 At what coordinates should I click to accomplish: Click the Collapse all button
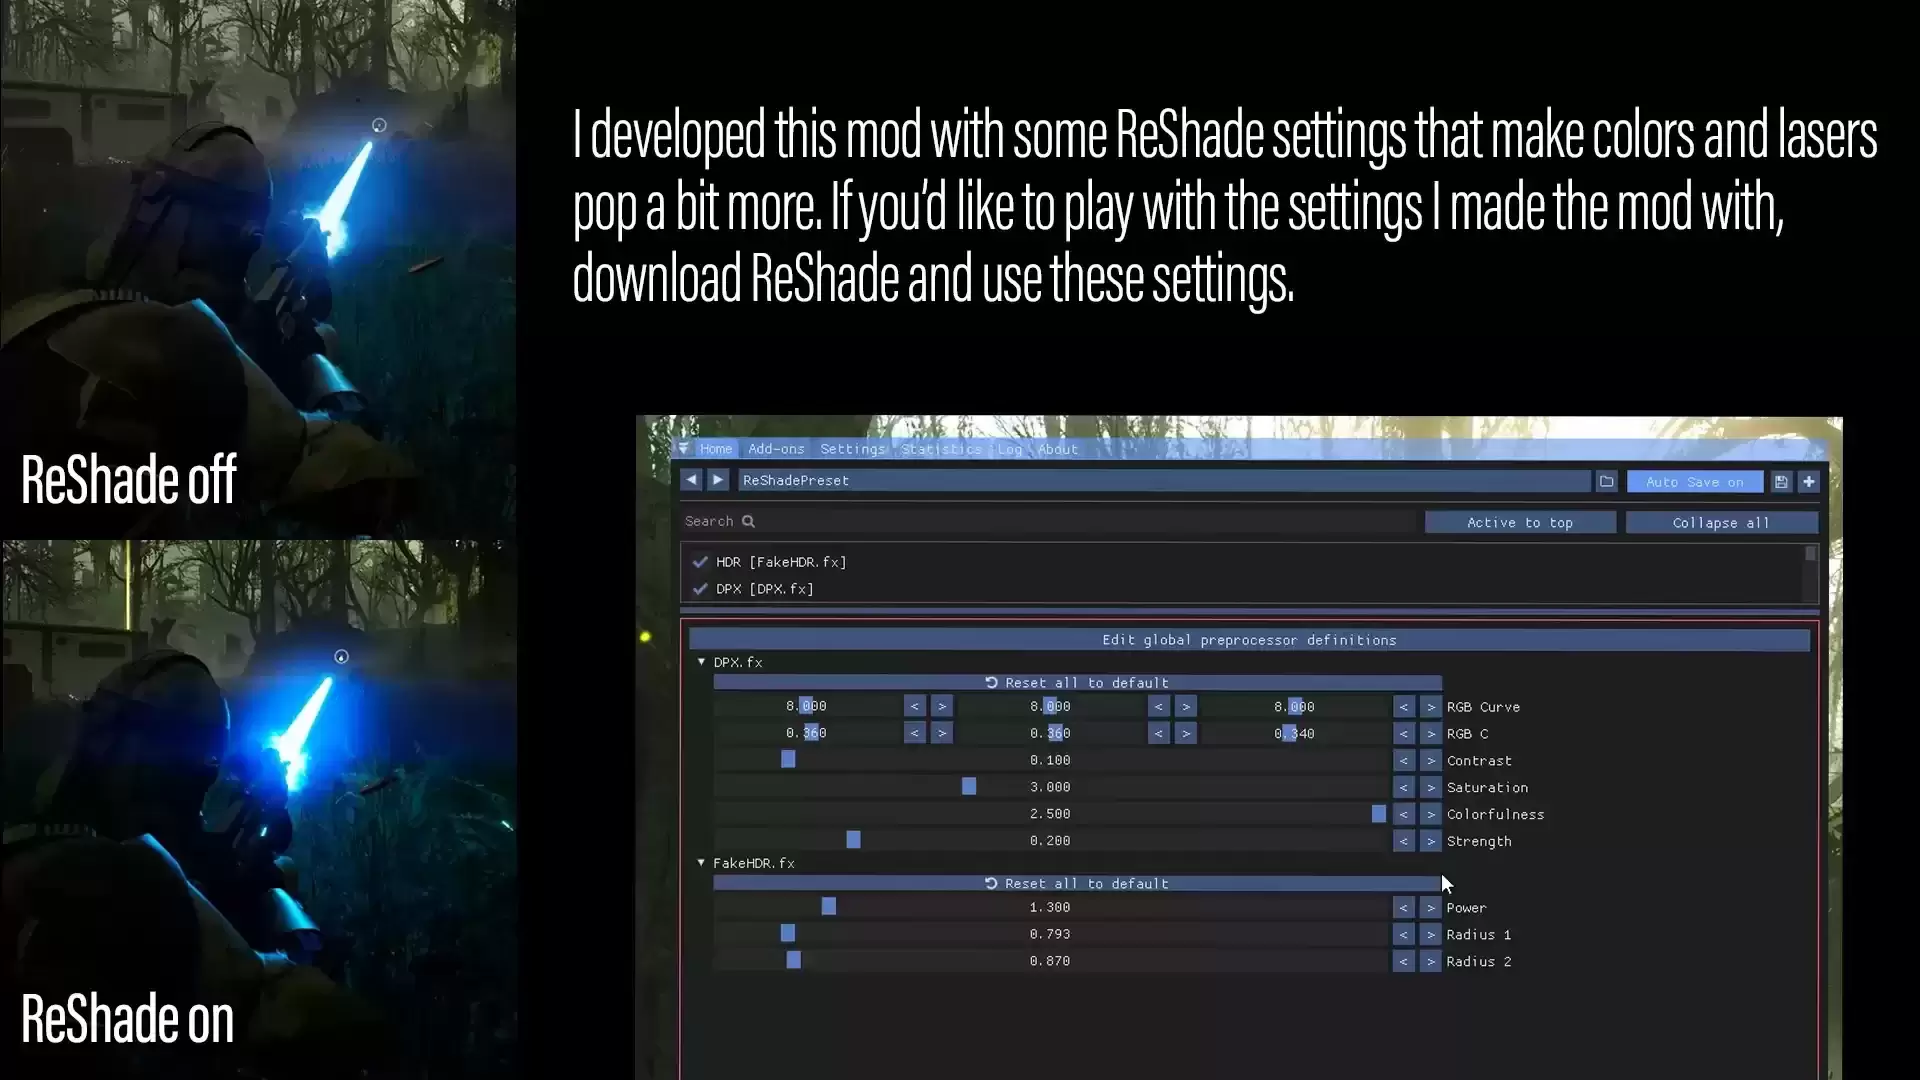pyautogui.click(x=1720, y=523)
